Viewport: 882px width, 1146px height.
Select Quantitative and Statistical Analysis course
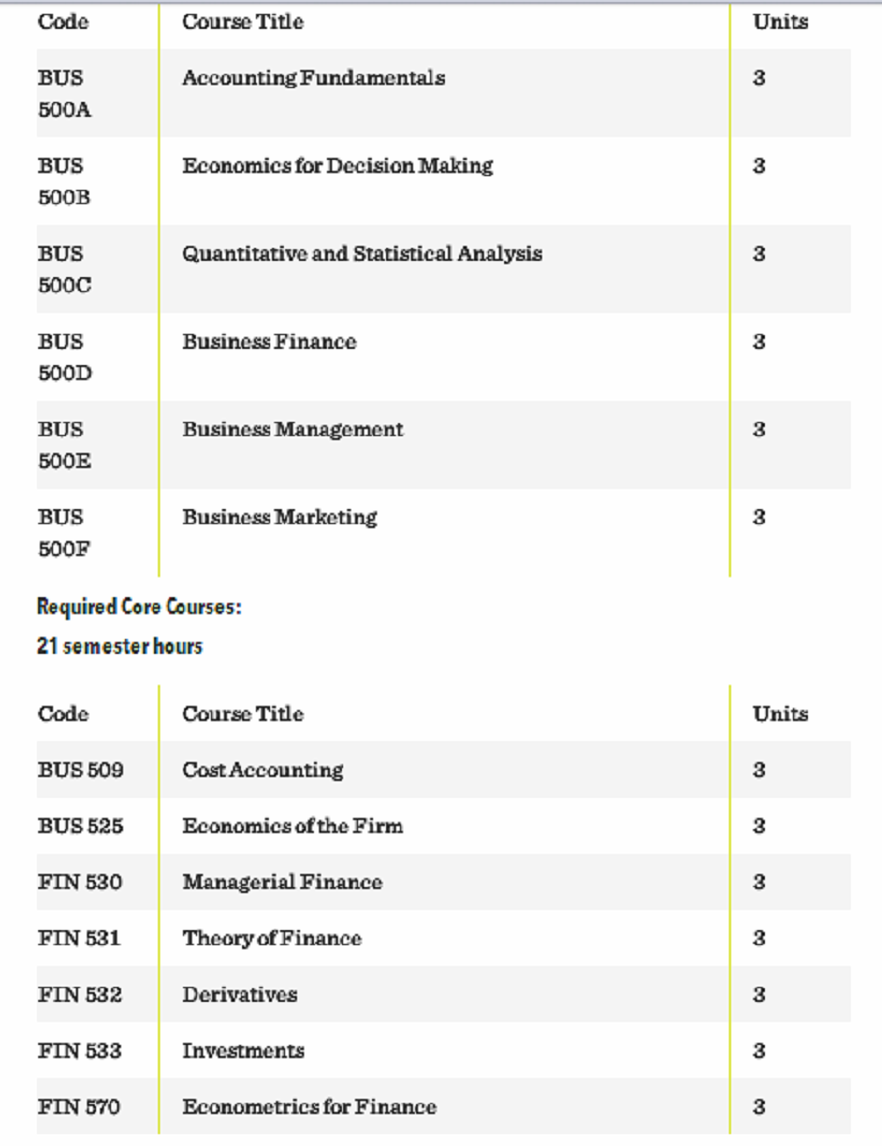(361, 254)
